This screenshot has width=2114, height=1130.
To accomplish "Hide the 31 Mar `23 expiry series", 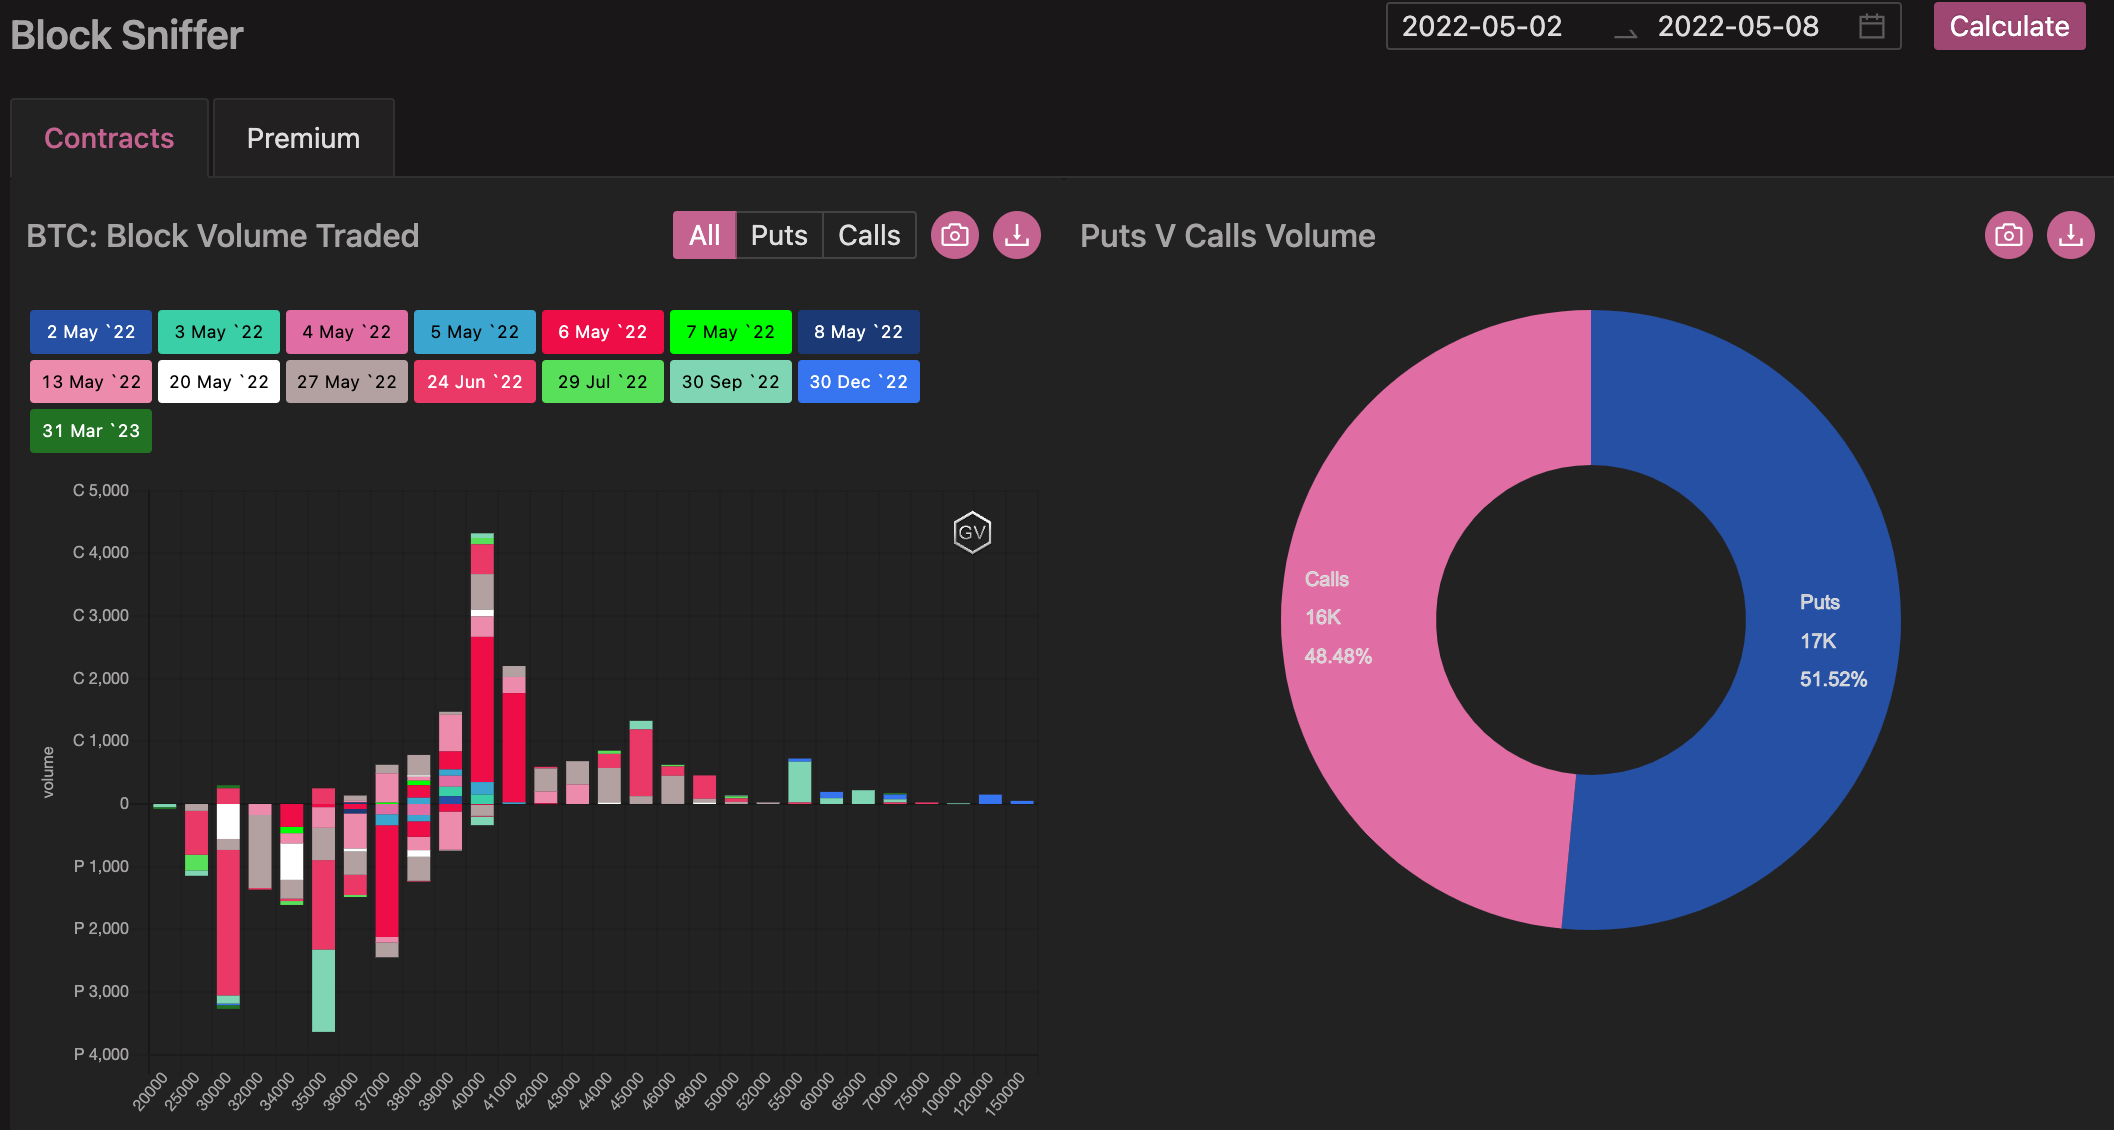I will tap(91, 431).
